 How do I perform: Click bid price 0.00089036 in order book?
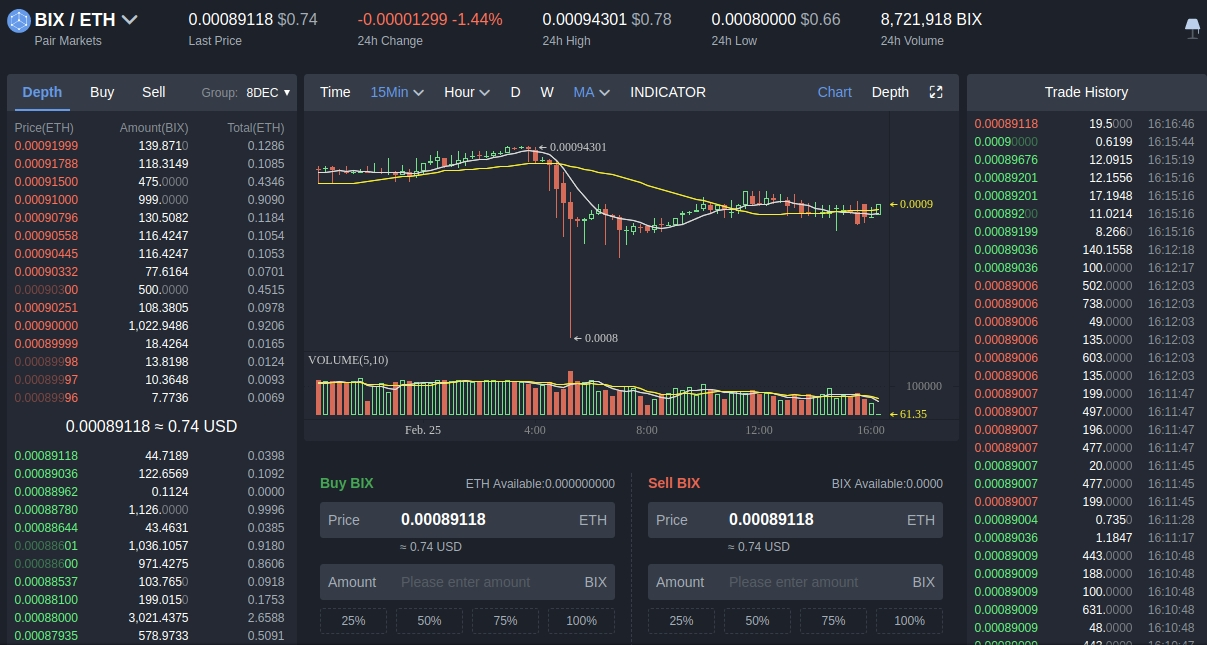point(46,474)
